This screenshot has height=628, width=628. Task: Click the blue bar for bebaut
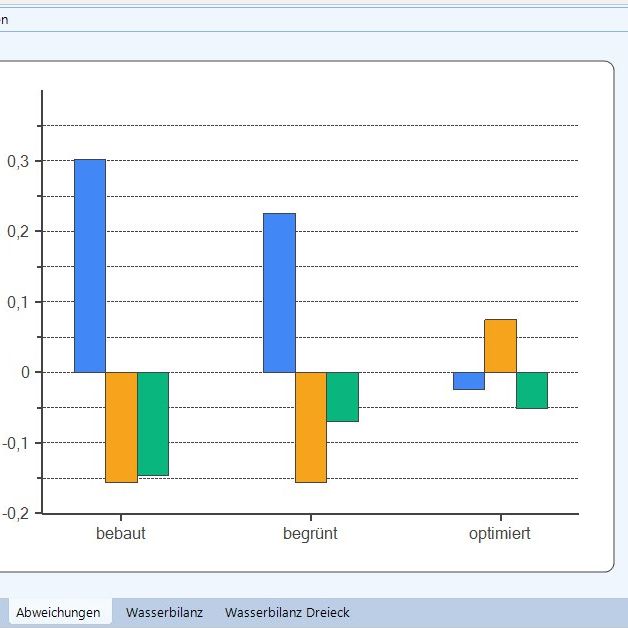point(90,266)
